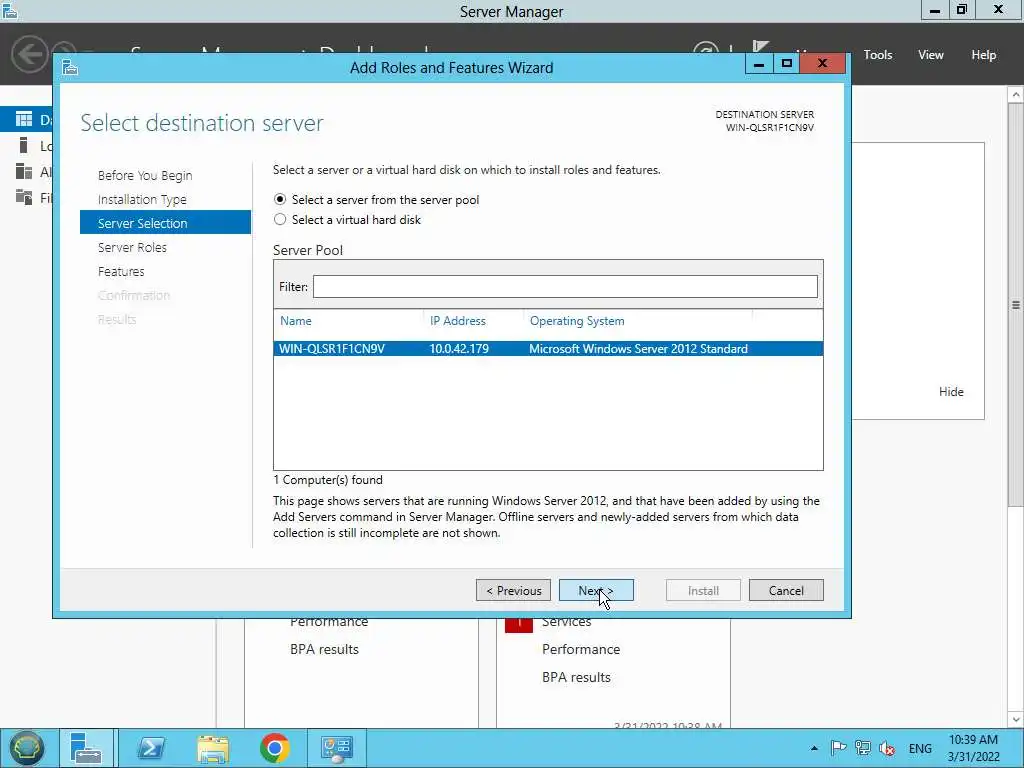Click Server Manager title bar app icon
The height and width of the screenshot is (768, 1024).
(x=9, y=10)
